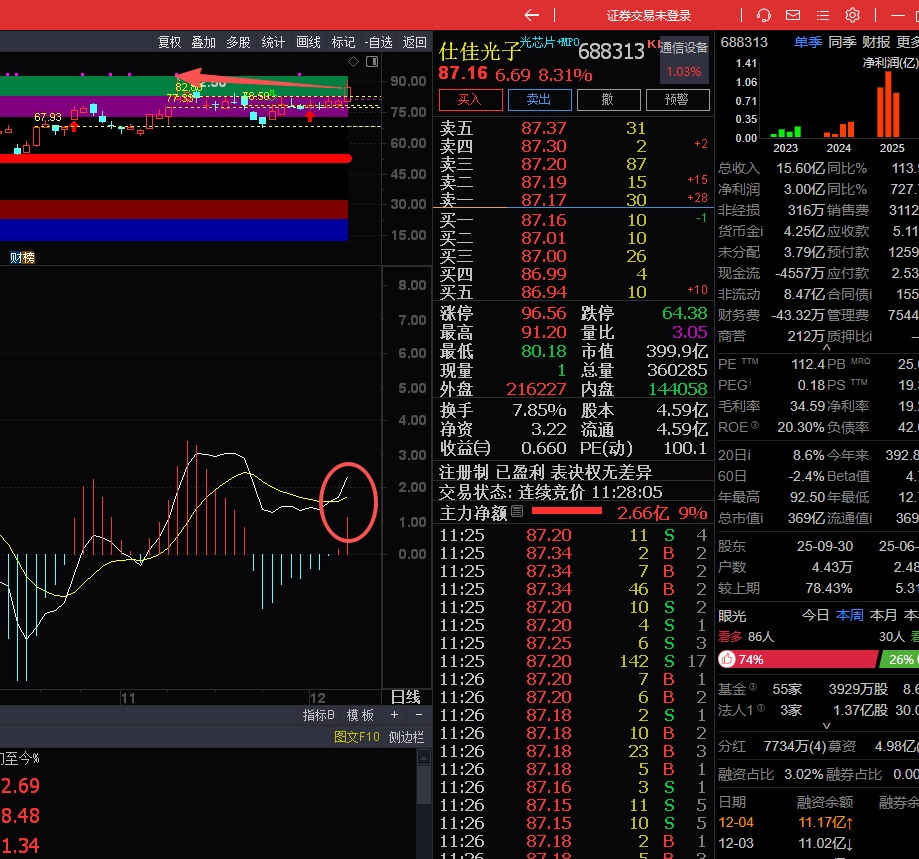The width and height of the screenshot is (919, 859).
Task: Open the 模板 template selector
Action: [360, 715]
